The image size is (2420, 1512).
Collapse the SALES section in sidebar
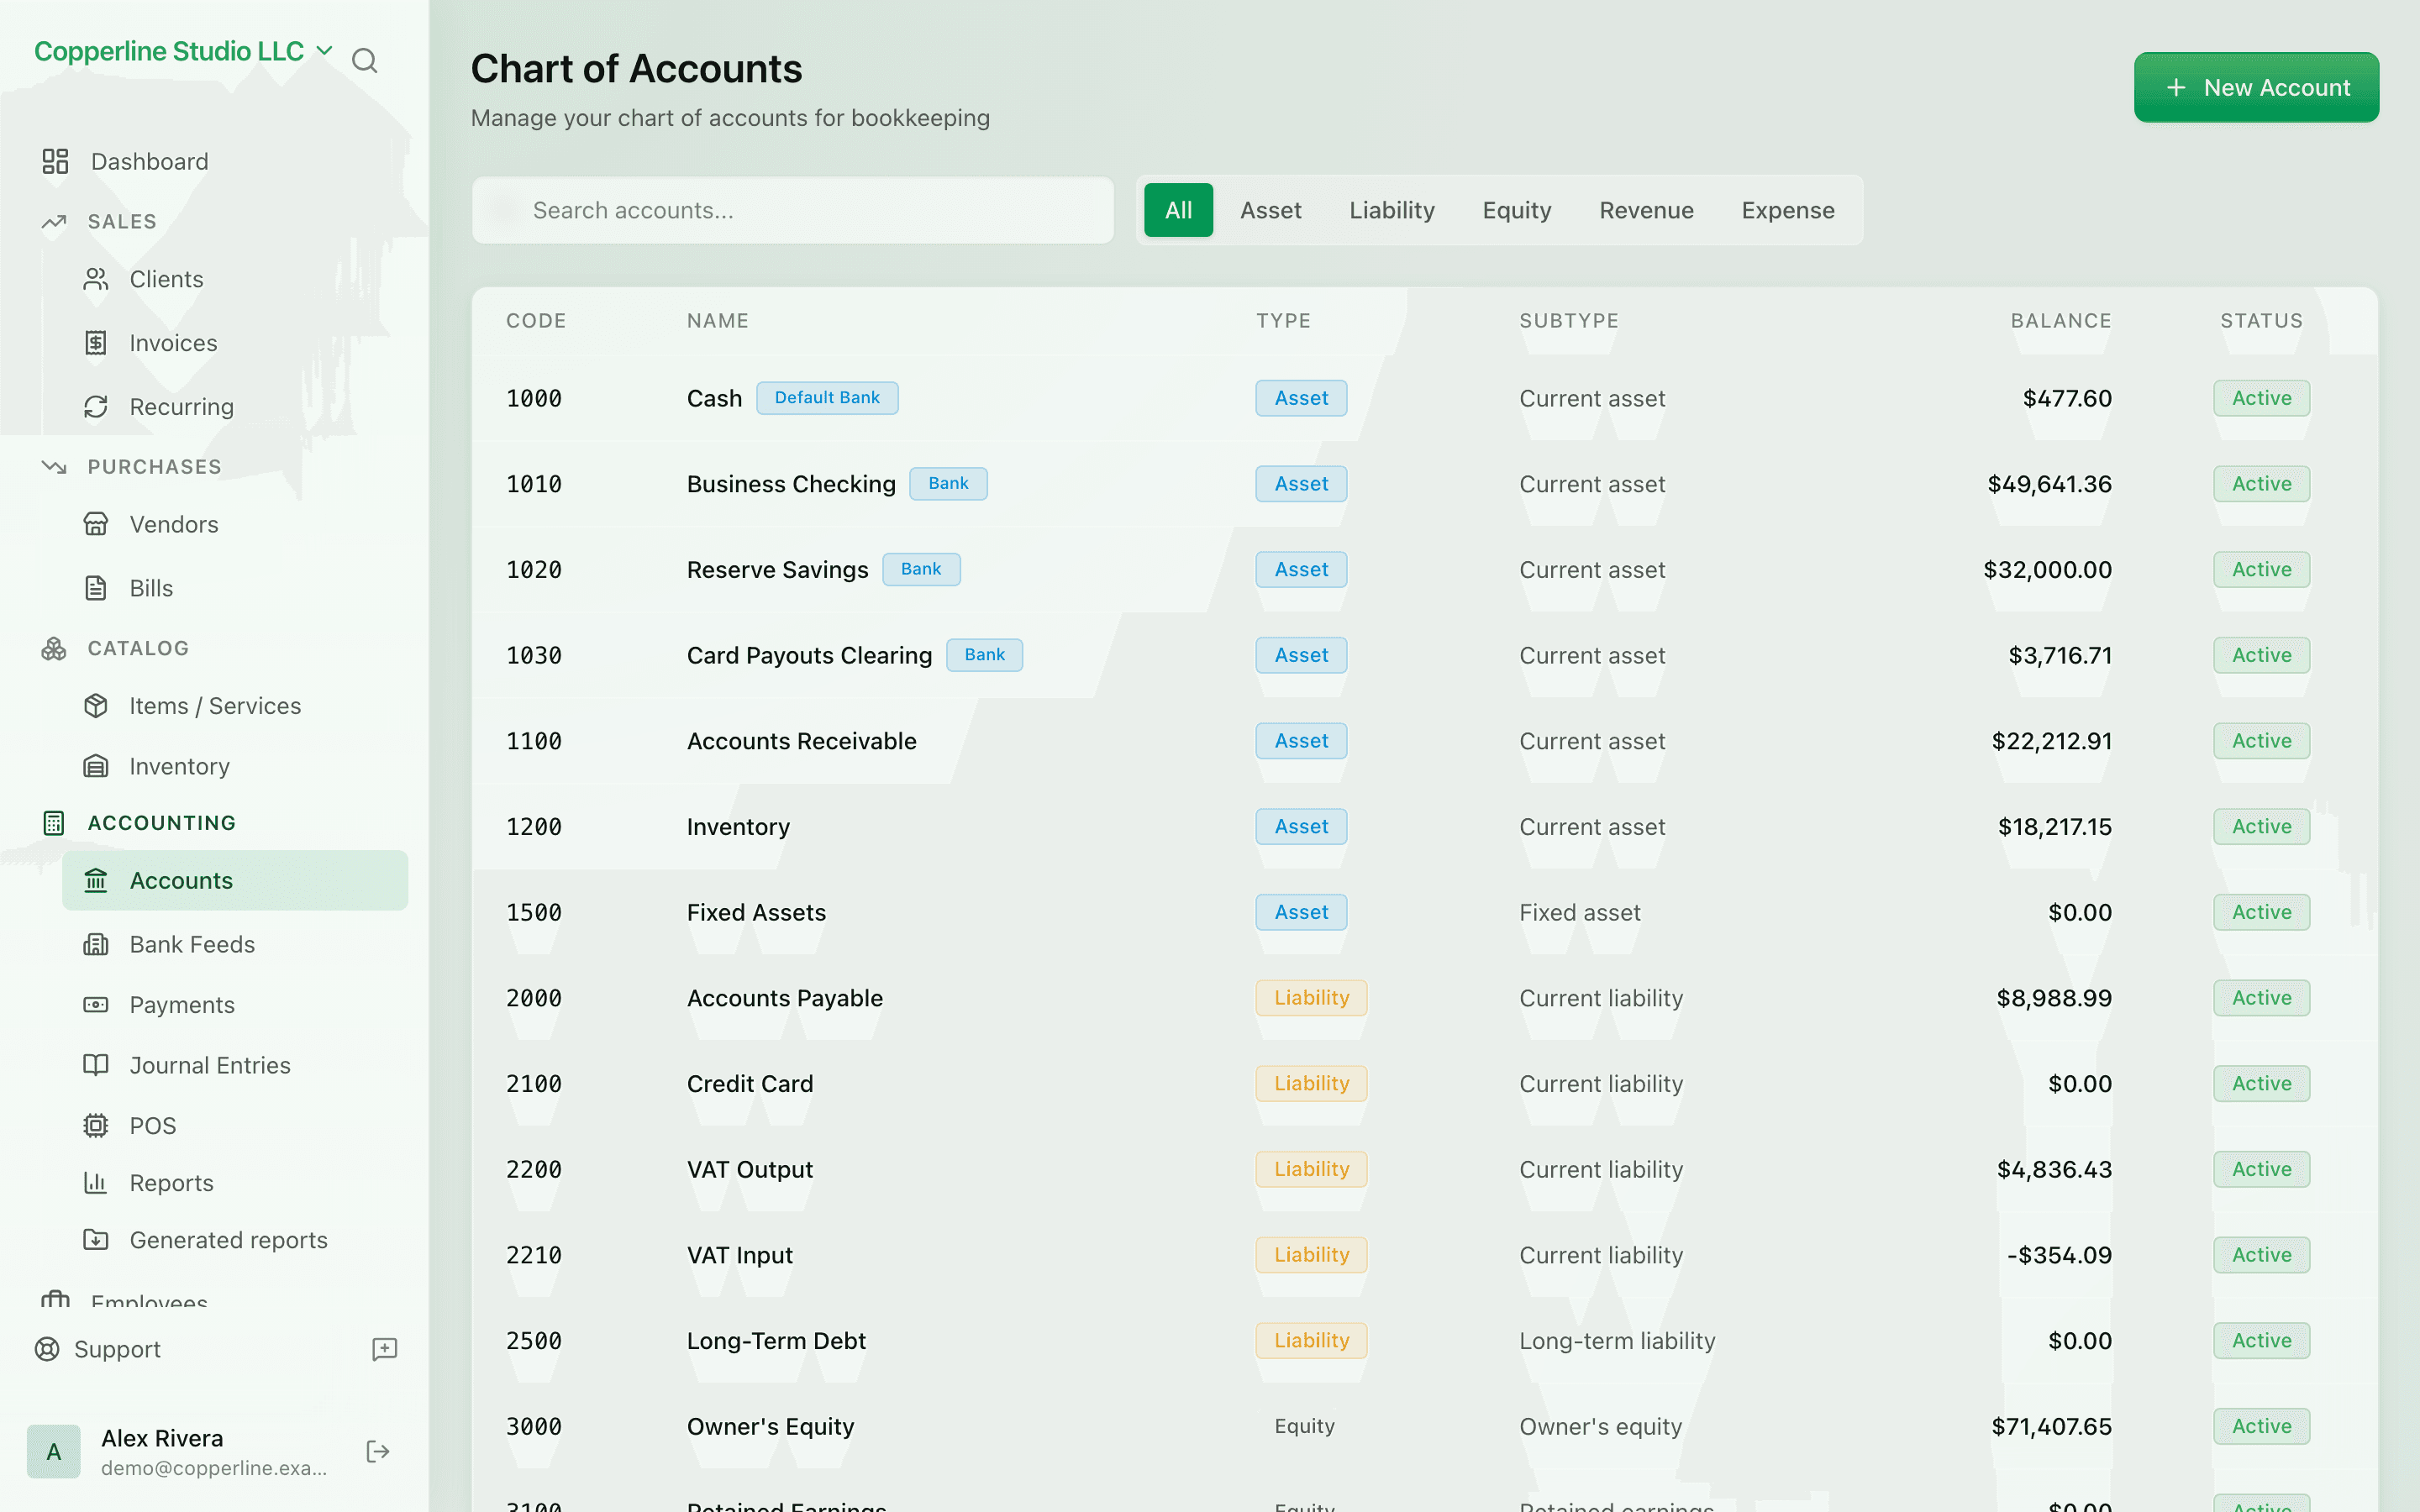coord(121,221)
